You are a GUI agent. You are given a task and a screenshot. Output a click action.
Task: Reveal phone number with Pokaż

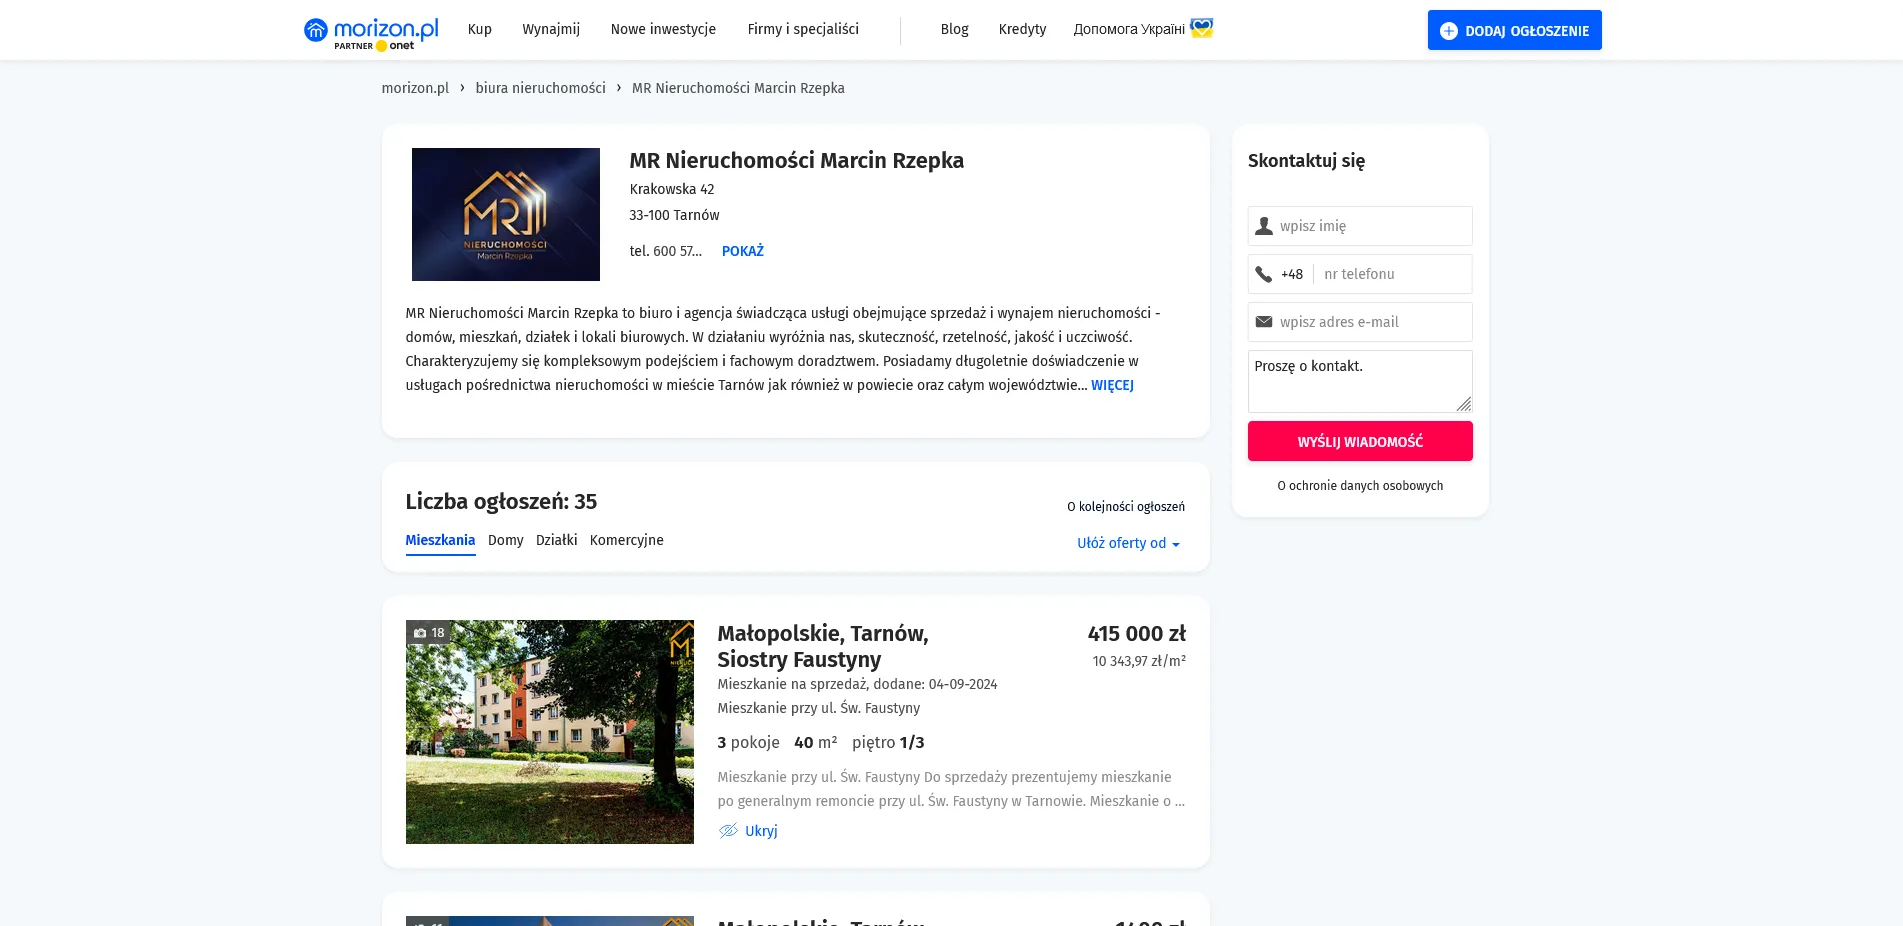pos(743,251)
